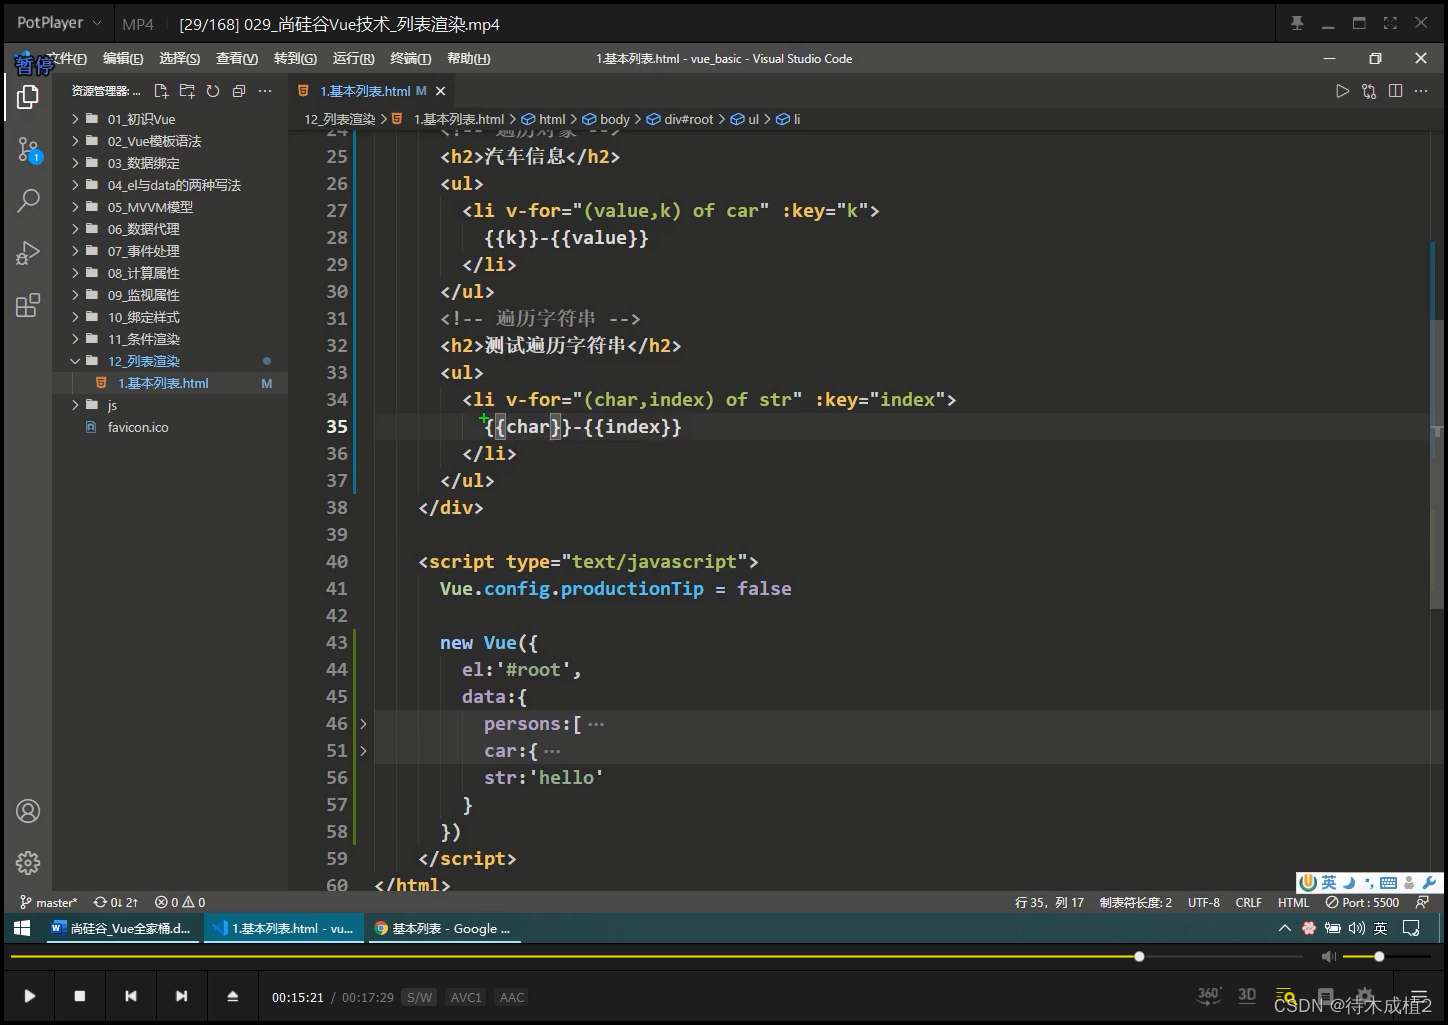Click the status bar feedback icon
The width and height of the screenshot is (1448, 1025).
pos(1422,902)
